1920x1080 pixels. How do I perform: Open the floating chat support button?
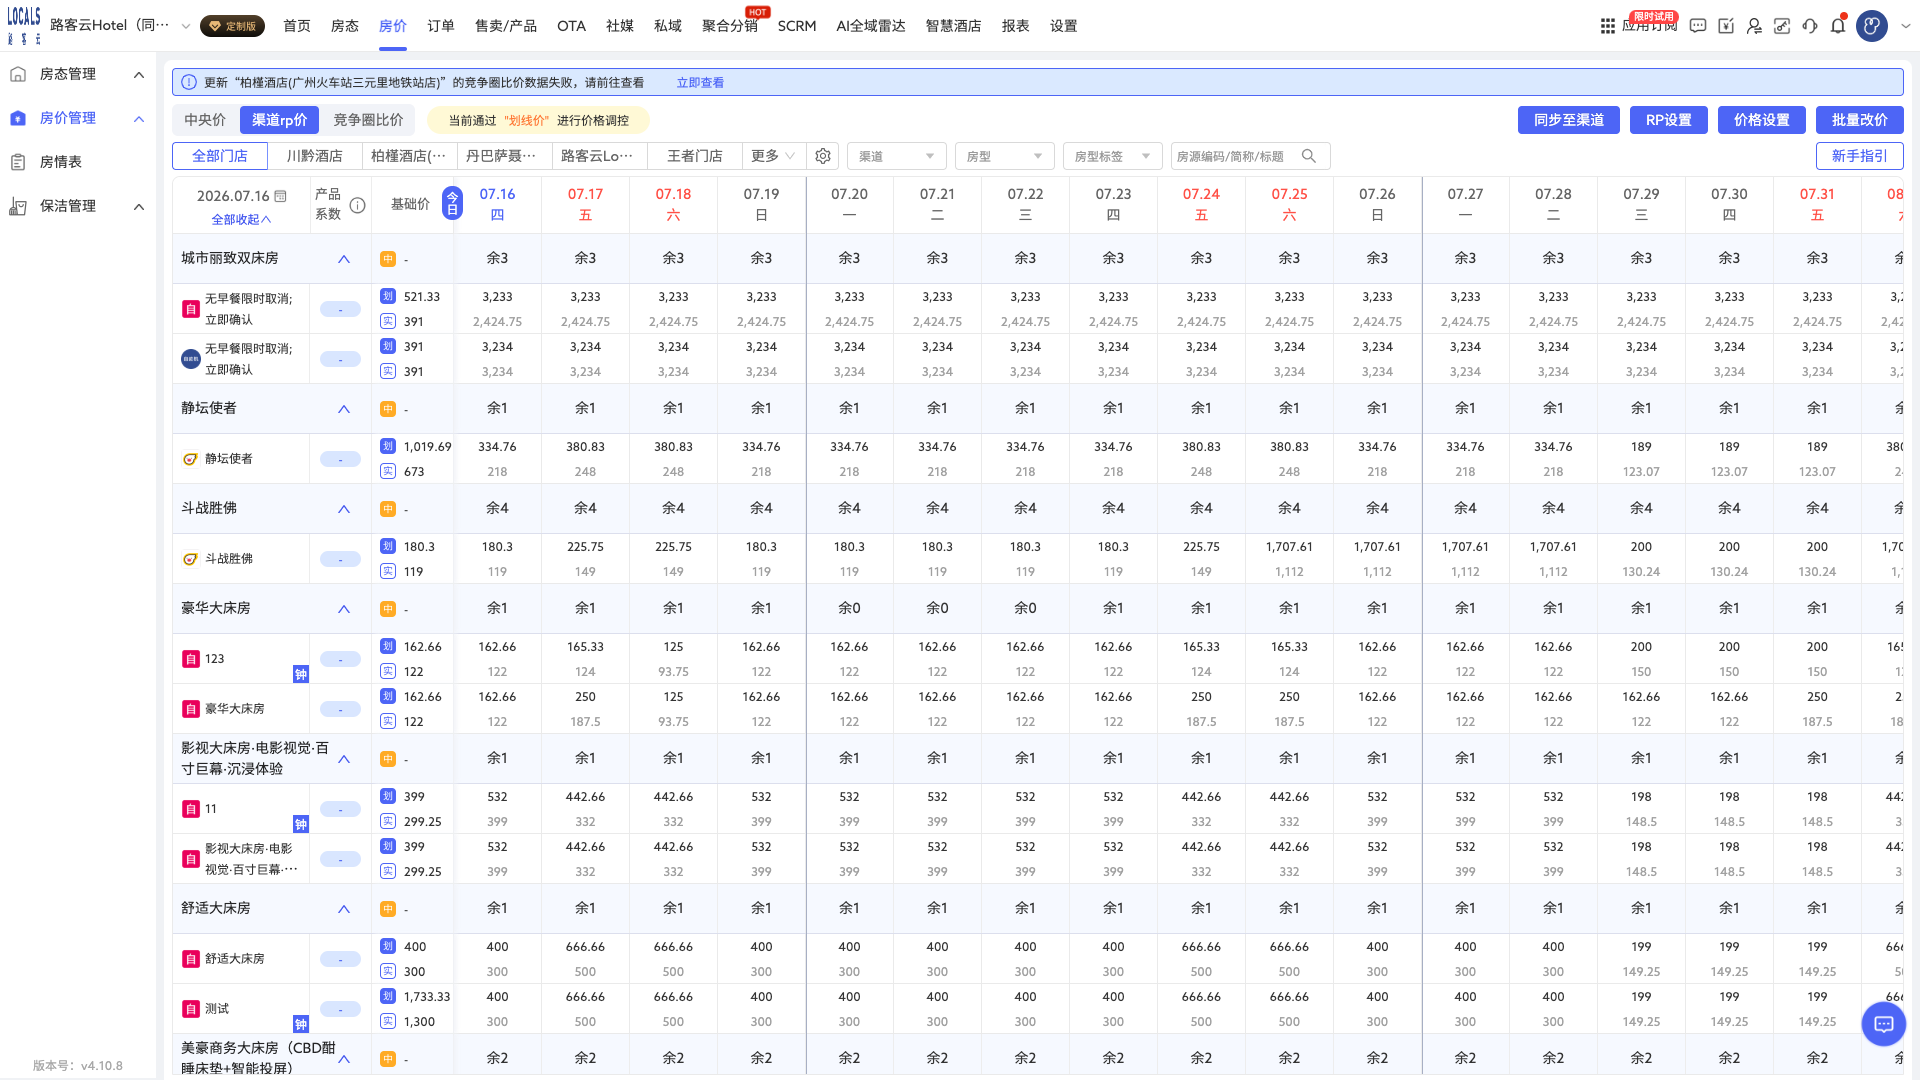coord(1884,1023)
